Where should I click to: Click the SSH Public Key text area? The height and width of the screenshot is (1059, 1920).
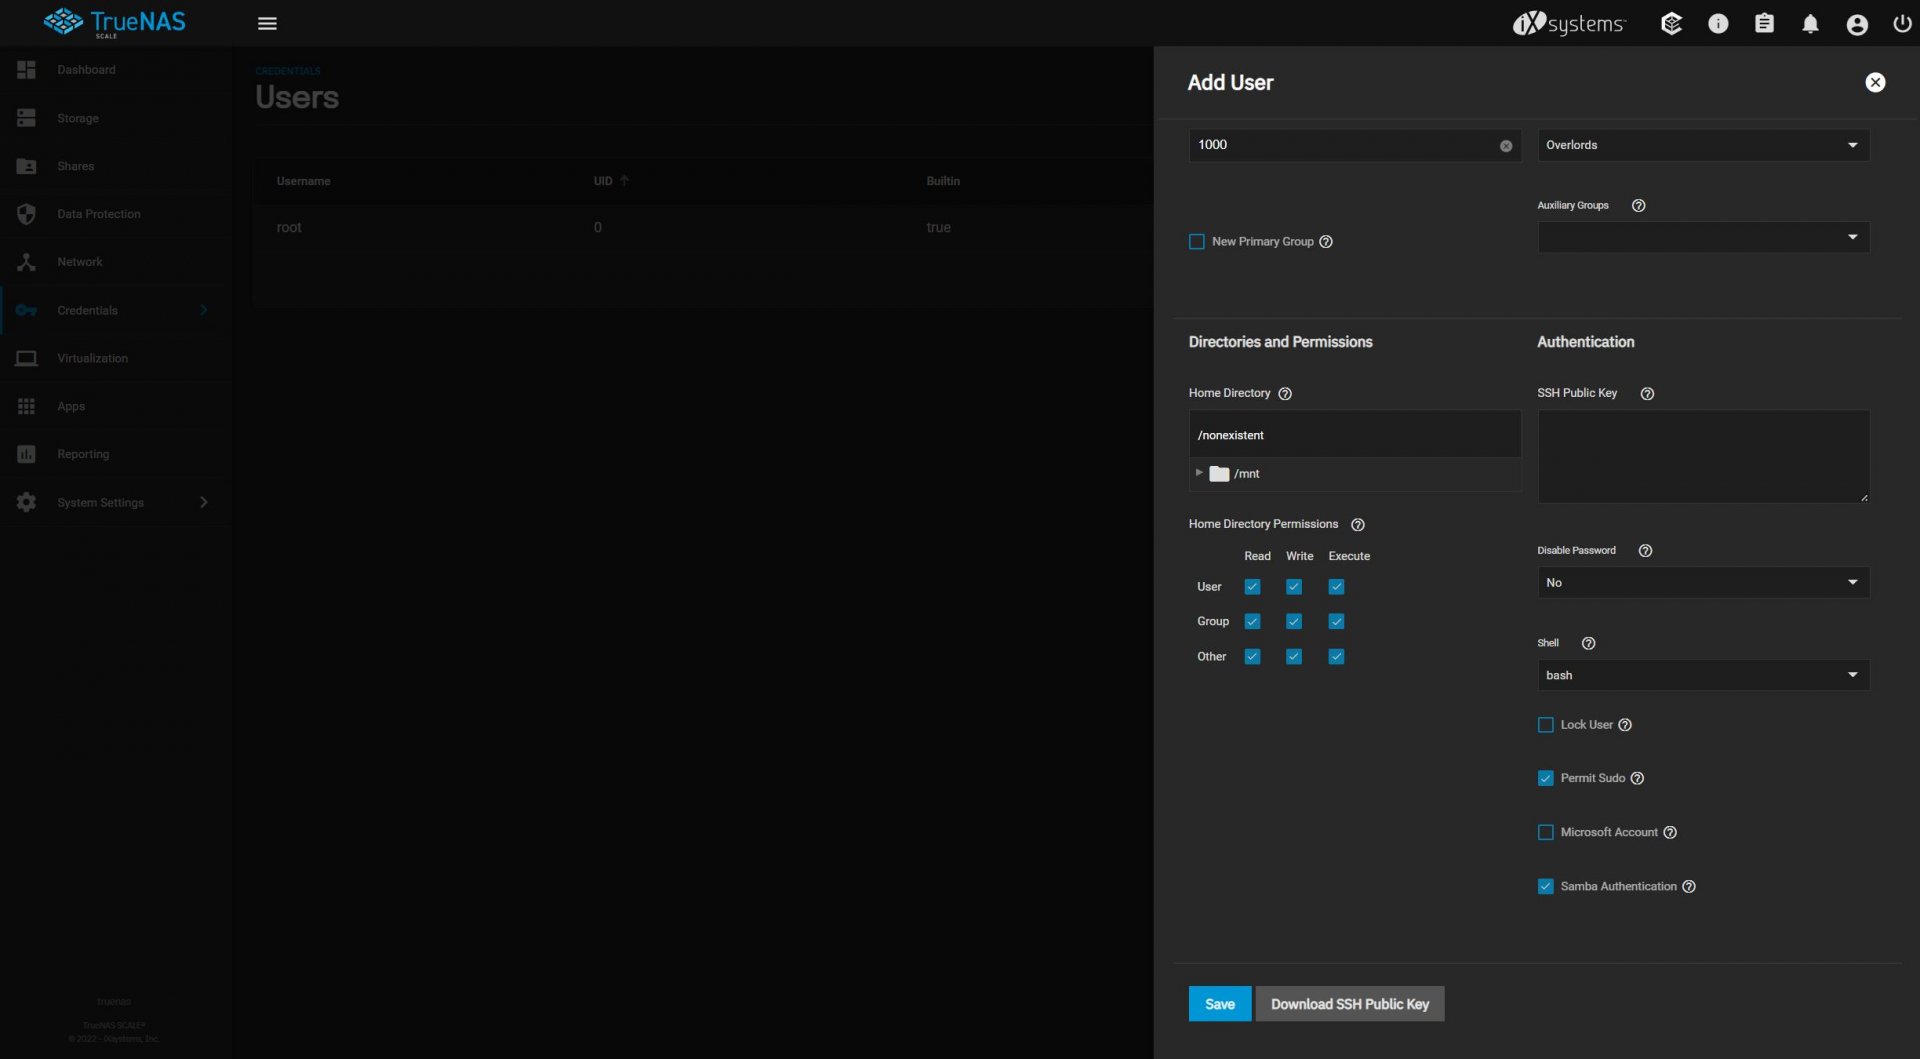tap(1702, 456)
